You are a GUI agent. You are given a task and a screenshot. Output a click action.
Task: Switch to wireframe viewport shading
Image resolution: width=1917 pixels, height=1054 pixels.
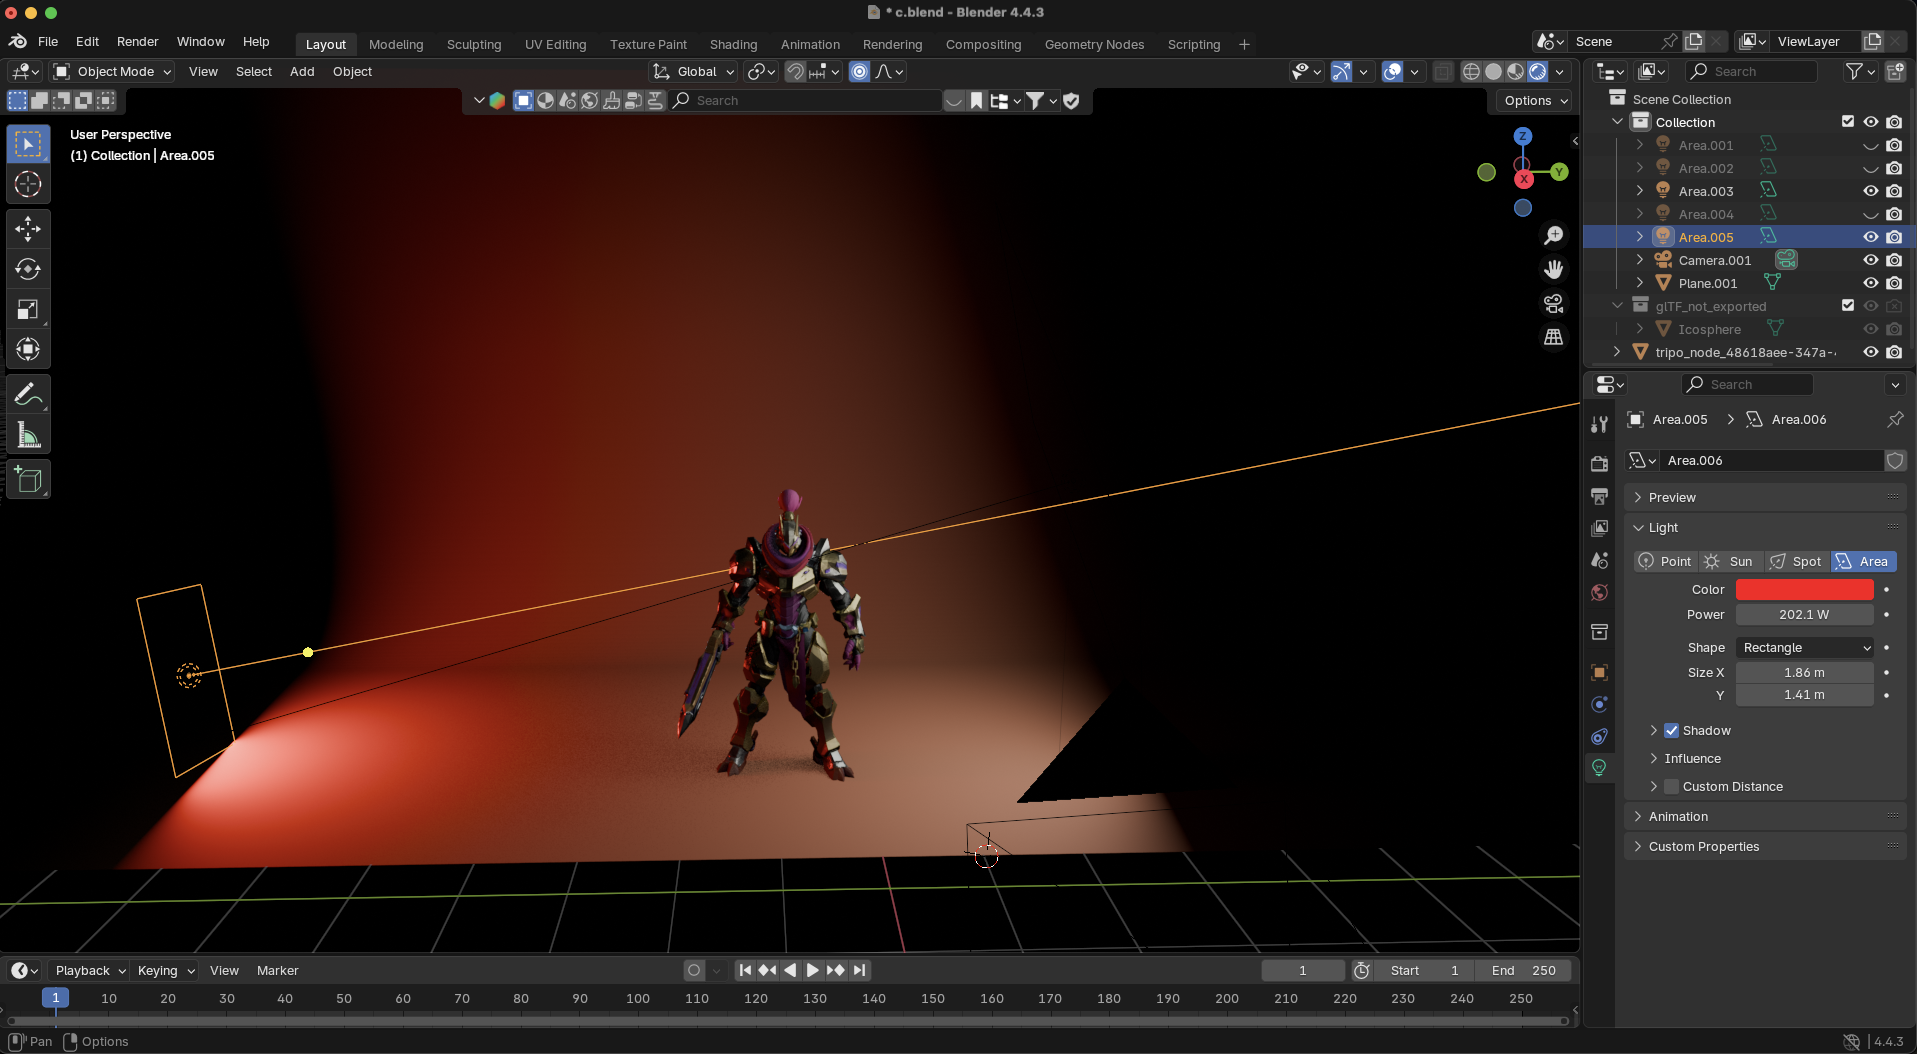pos(1471,71)
